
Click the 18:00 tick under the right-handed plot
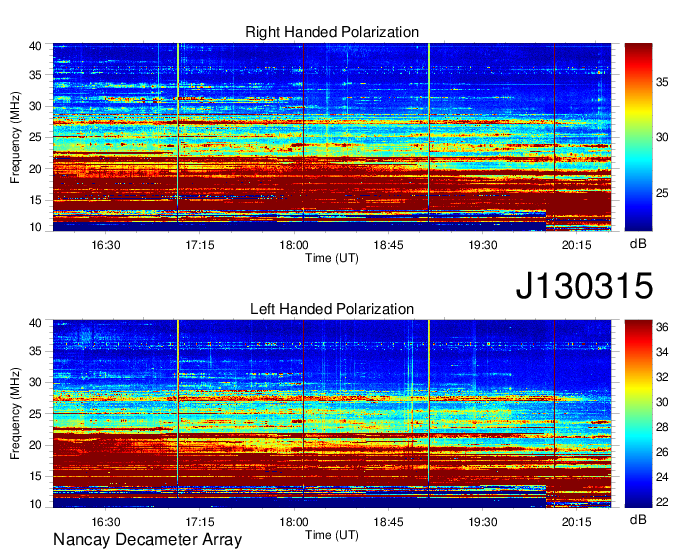pyautogui.click(x=294, y=245)
